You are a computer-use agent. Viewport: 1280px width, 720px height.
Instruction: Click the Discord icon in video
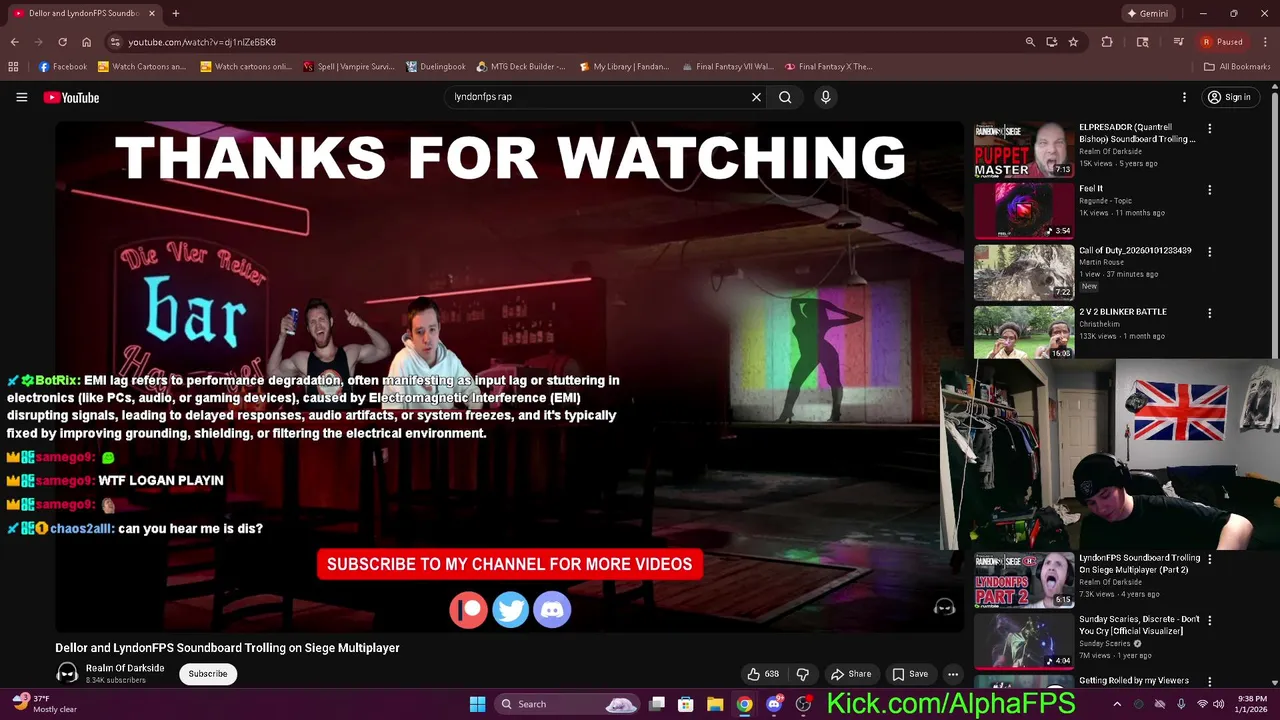(552, 609)
